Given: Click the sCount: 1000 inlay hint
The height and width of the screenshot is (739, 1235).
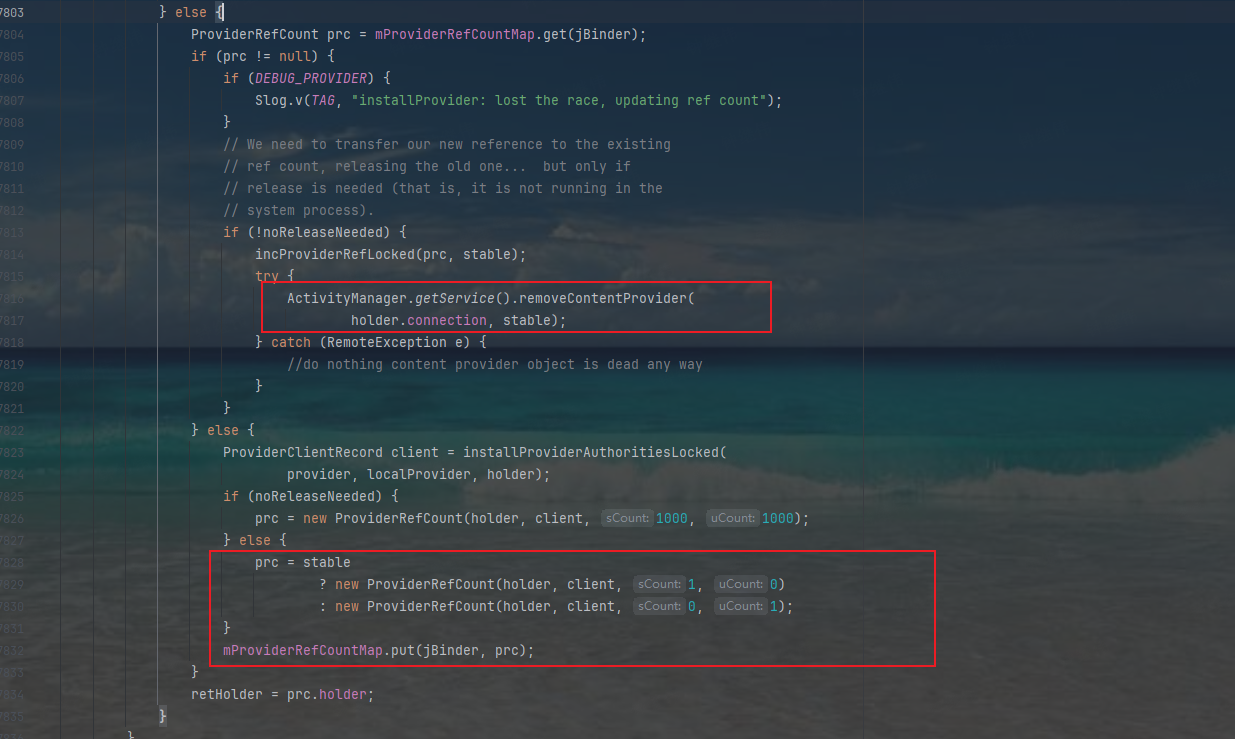Looking at the screenshot, I should coord(626,518).
